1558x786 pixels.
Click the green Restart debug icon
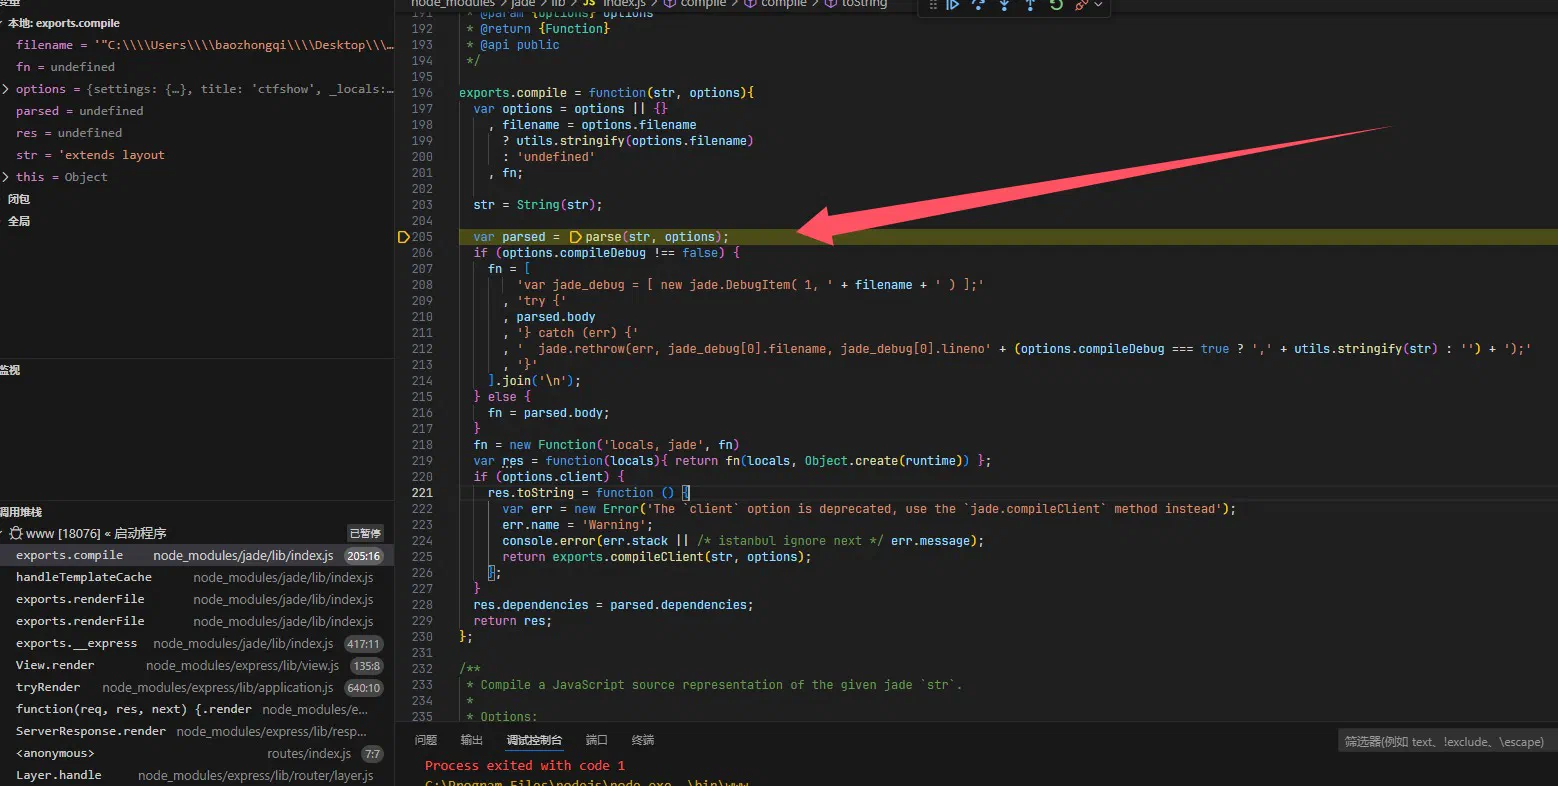click(1056, 5)
